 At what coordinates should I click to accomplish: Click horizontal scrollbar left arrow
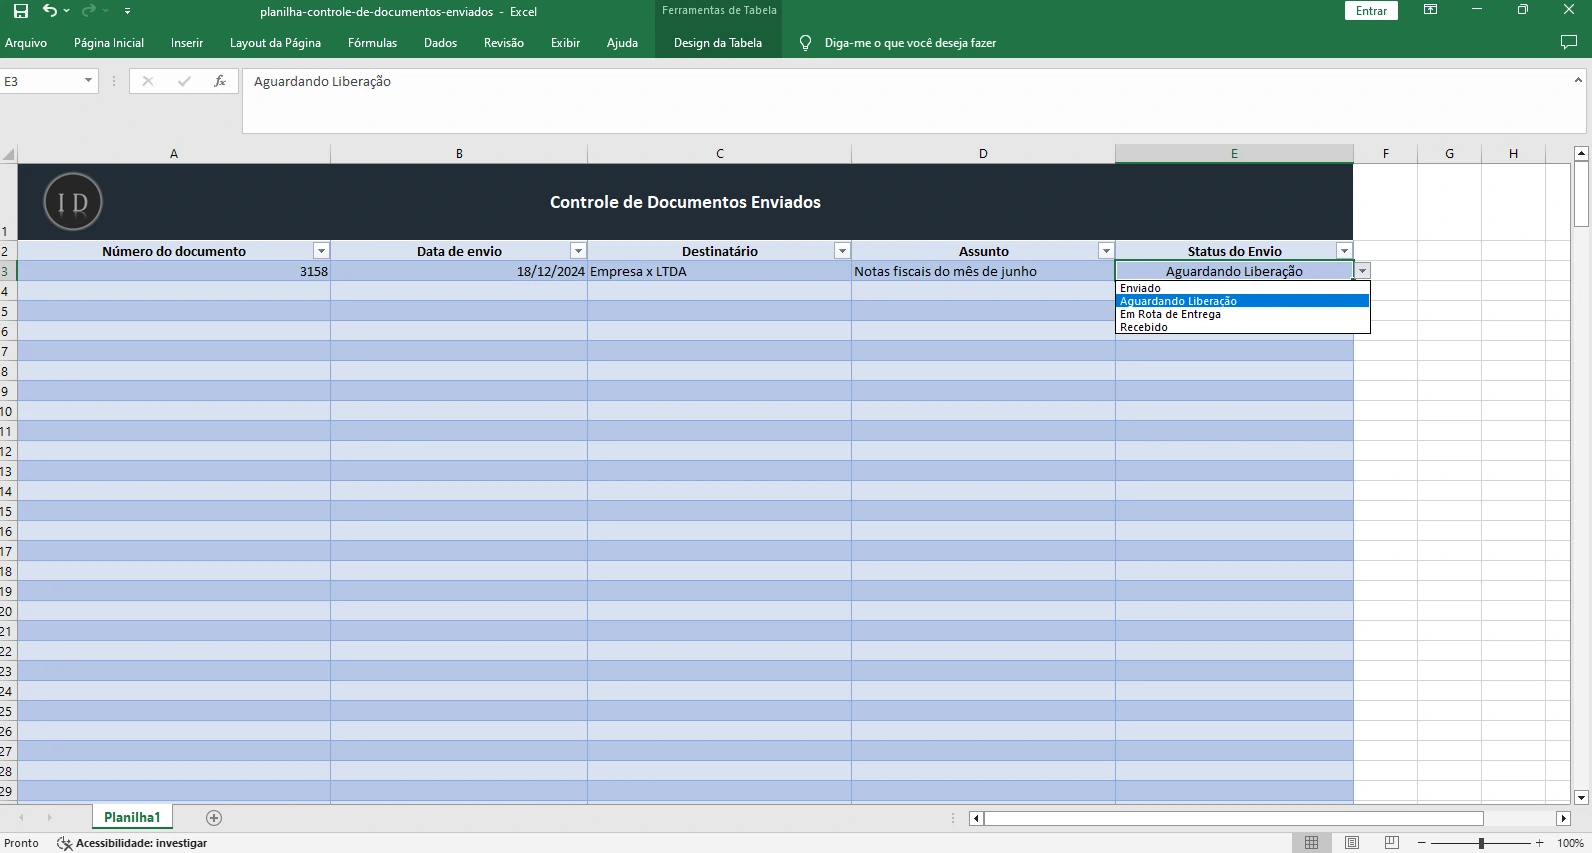point(976,818)
